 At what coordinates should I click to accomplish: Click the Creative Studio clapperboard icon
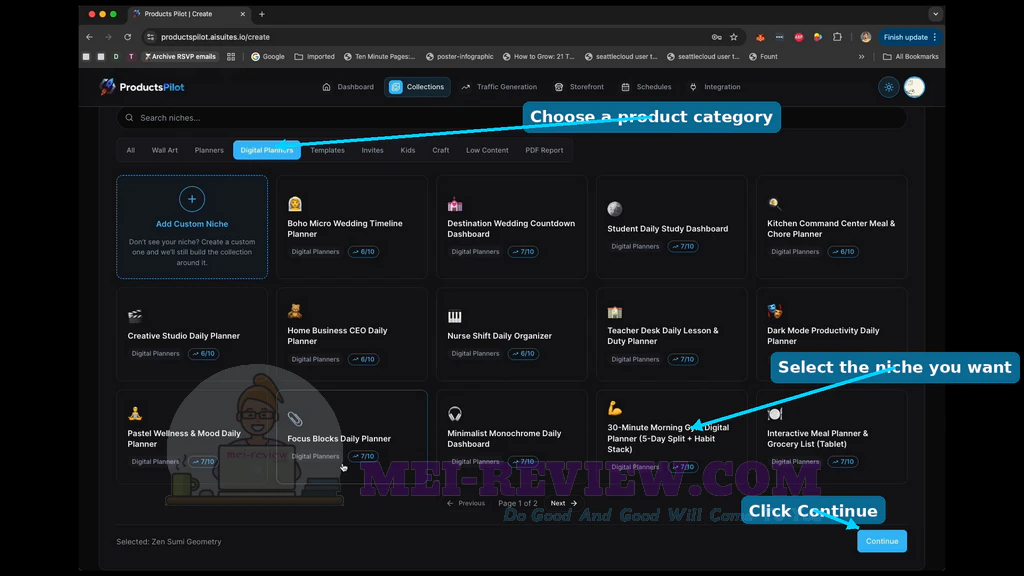click(x=135, y=316)
